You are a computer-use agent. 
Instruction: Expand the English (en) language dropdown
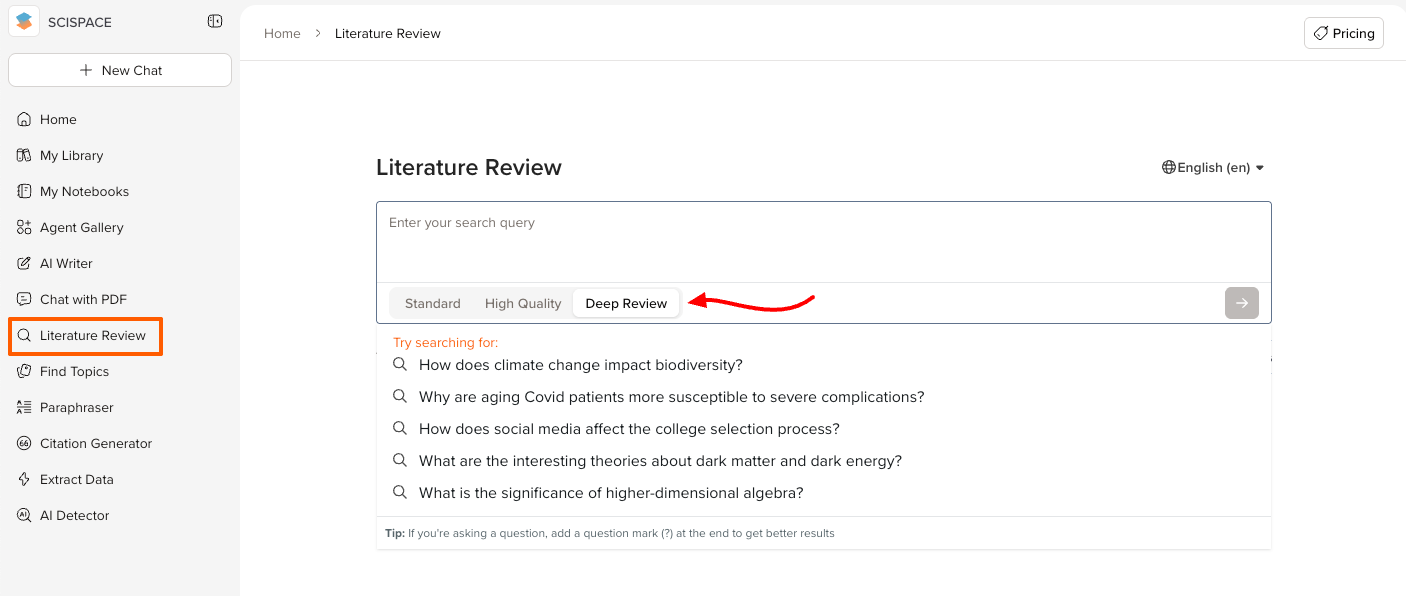tap(1213, 168)
